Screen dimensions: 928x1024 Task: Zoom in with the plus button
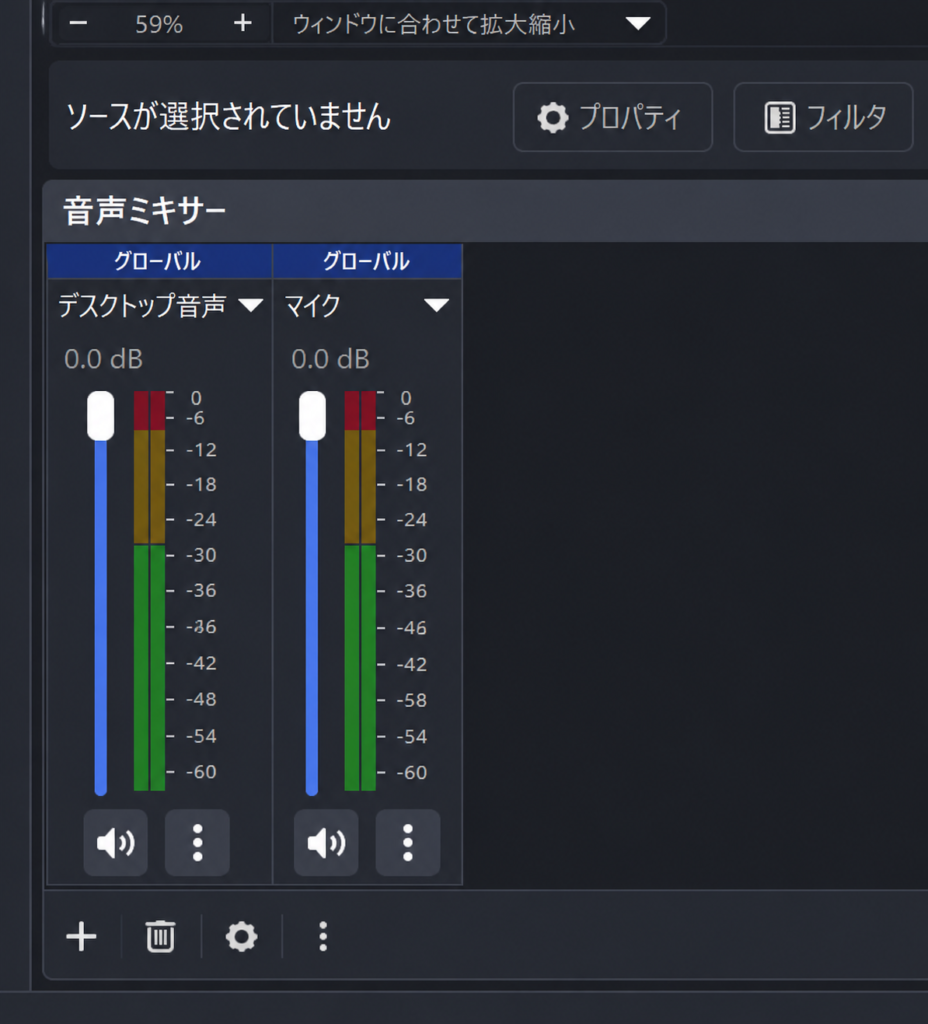pos(243,24)
